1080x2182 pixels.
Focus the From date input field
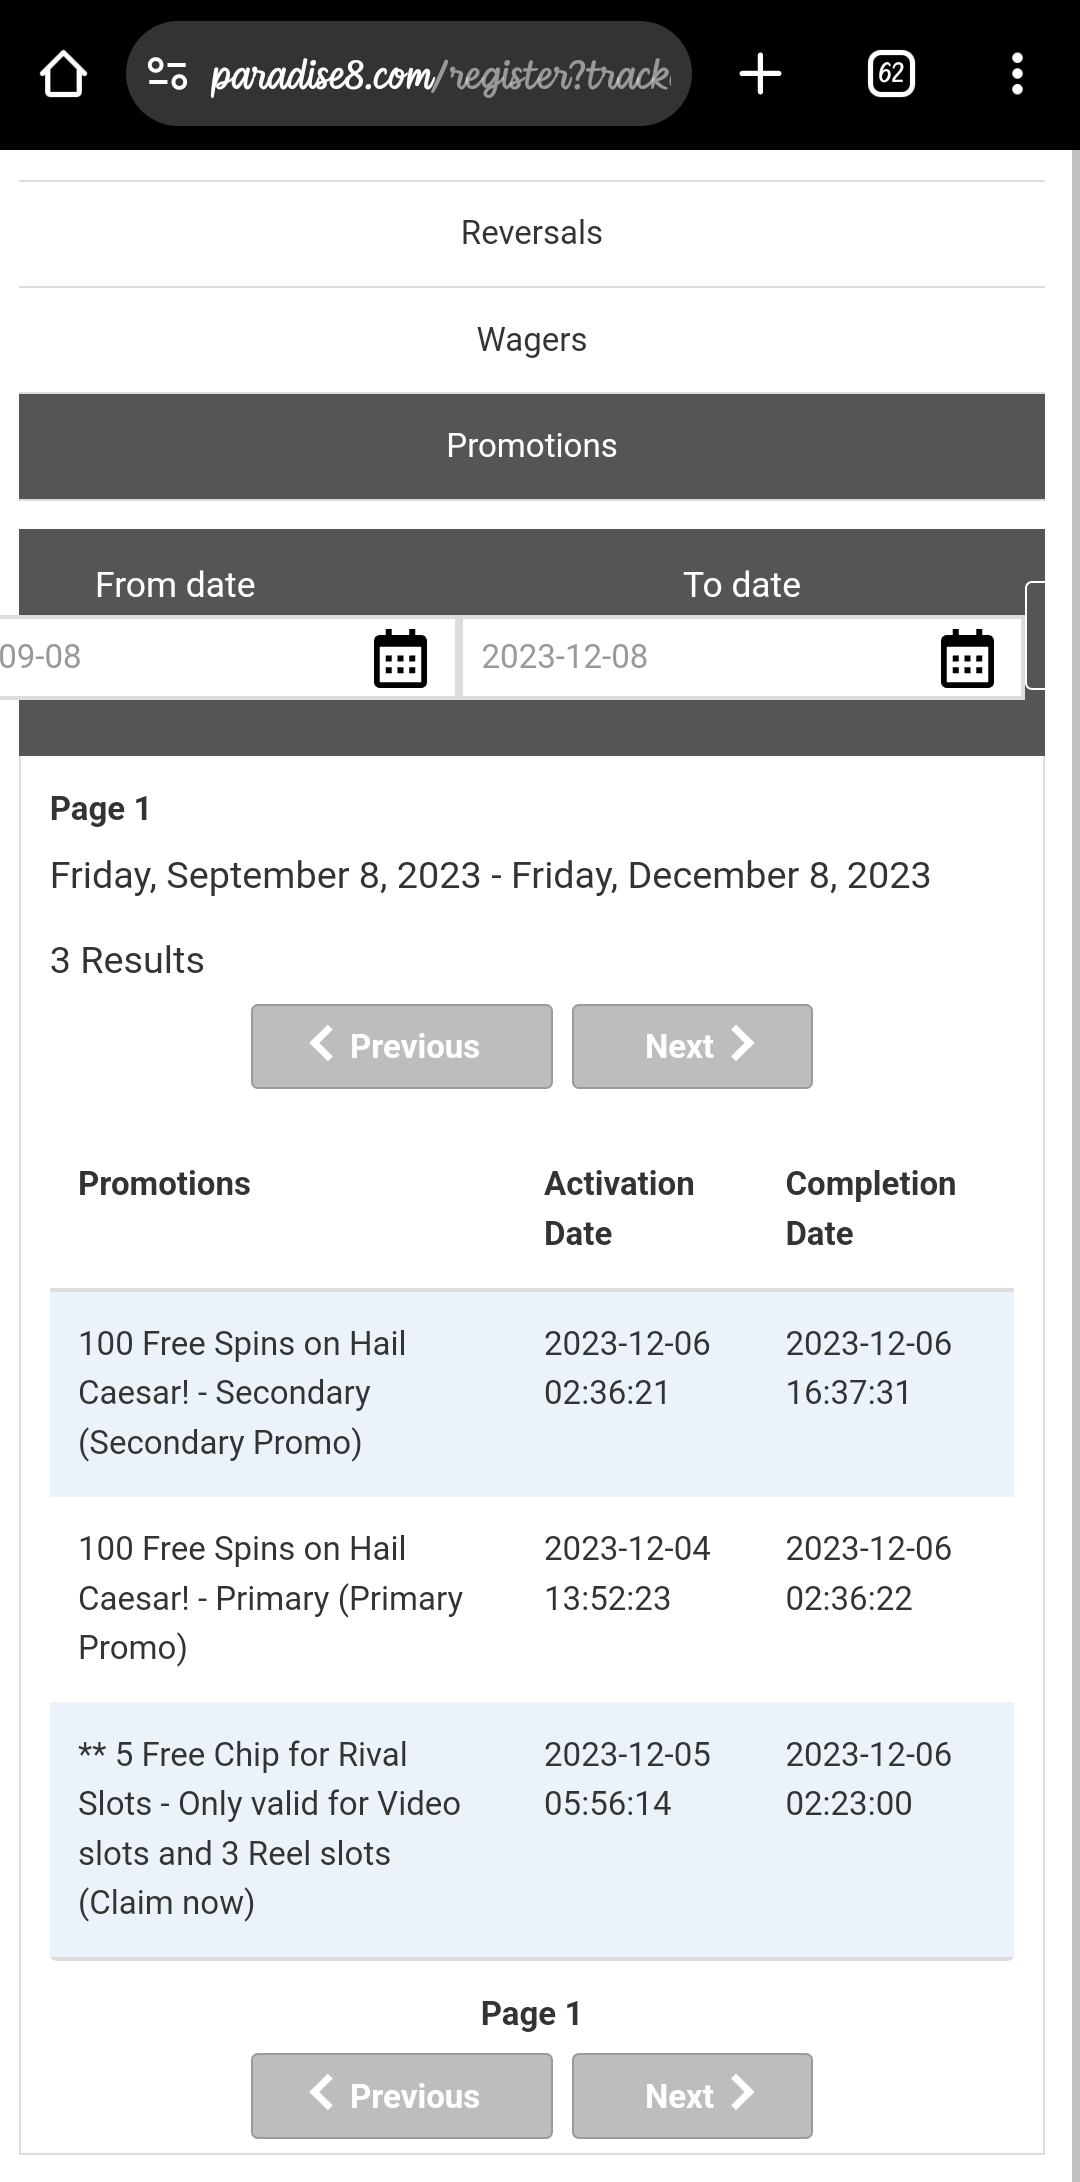click(180, 657)
